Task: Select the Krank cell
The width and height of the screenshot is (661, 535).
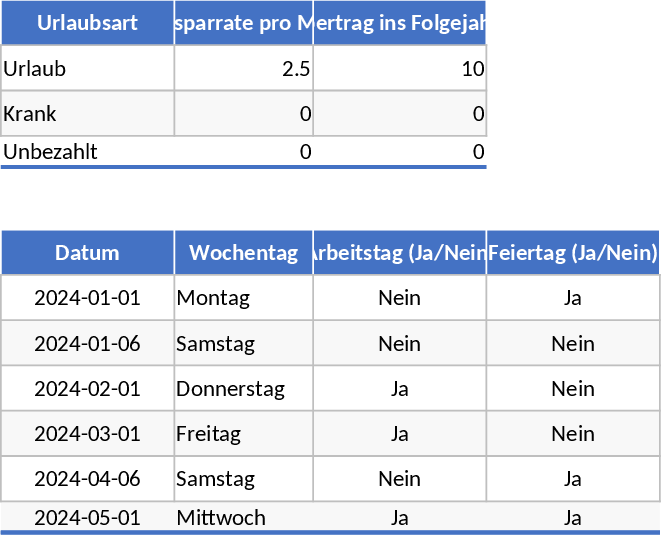Action: pos(87,114)
